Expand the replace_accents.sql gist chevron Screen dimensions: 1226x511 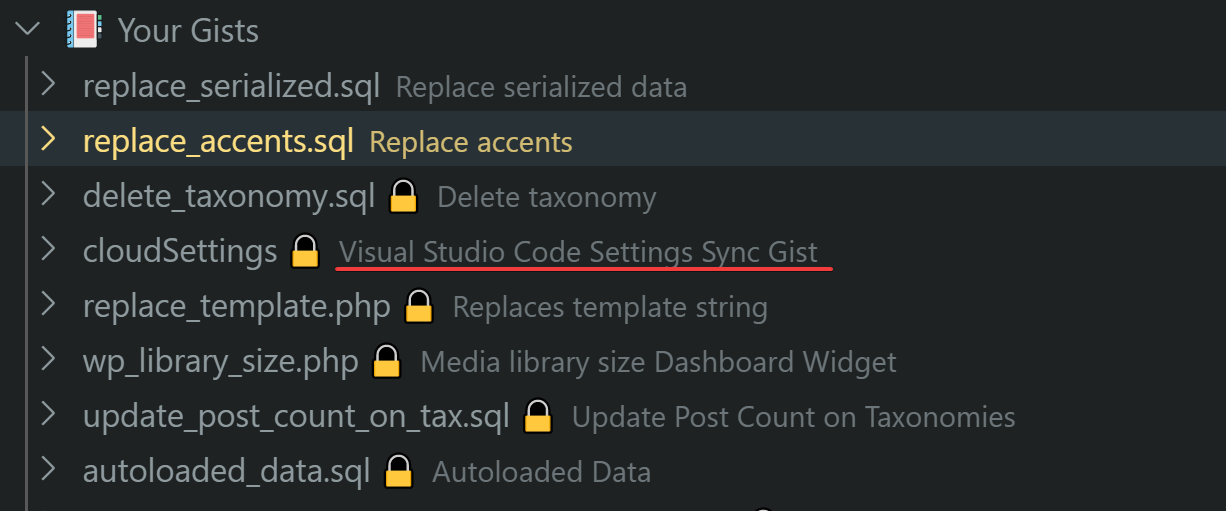pos(47,141)
